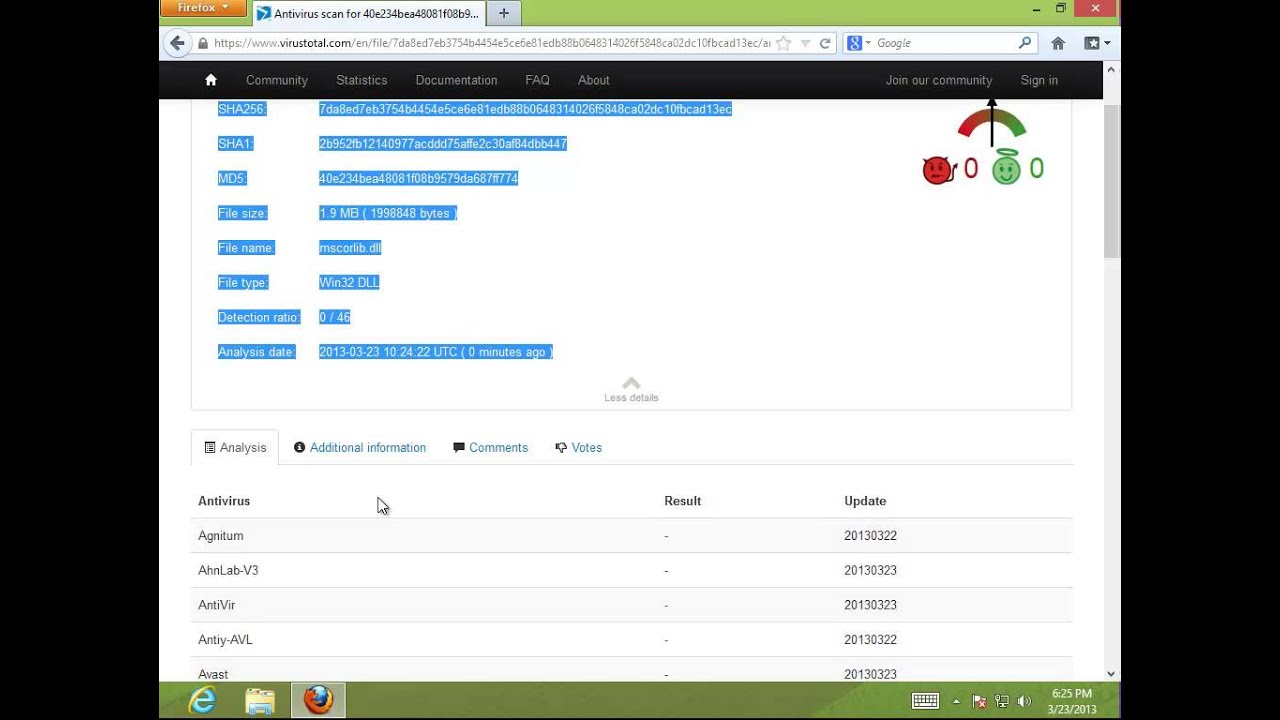Reload the VirusTotal page
The image size is (1280, 720).
(825, 43)
